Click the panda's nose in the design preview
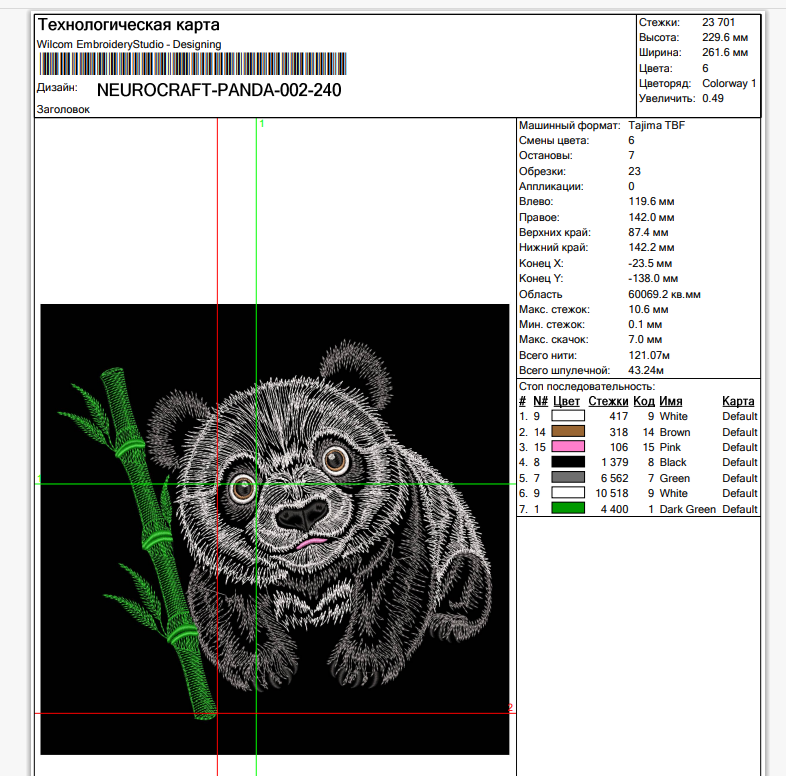The width and height of the screenshot is (786, 776). (300, 516)
